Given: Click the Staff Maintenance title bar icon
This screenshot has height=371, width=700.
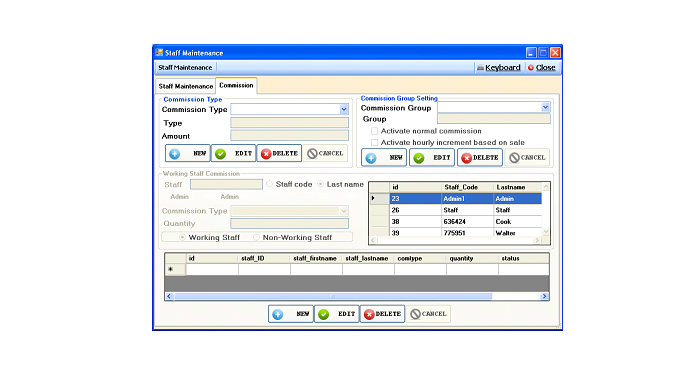Looking at the screenshot, I should [x=159, y=53].
